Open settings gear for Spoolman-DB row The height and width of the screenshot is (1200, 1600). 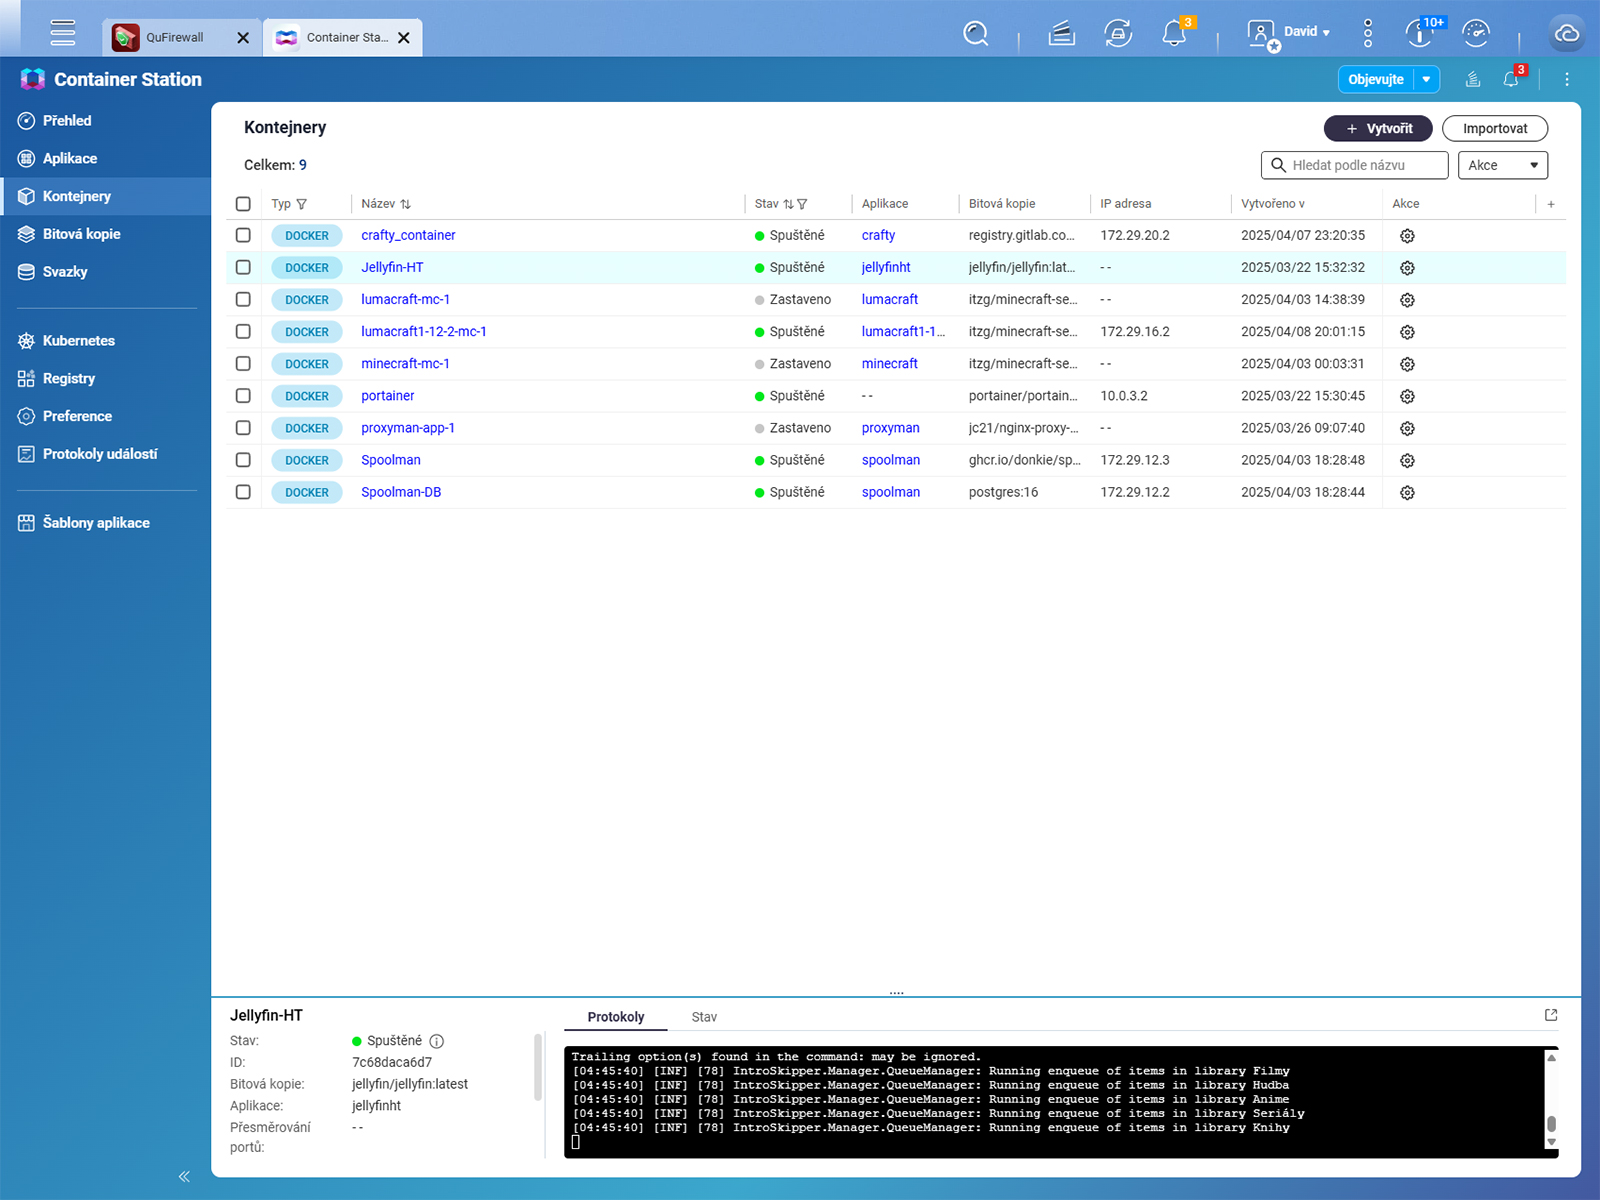pos(1407,492)
